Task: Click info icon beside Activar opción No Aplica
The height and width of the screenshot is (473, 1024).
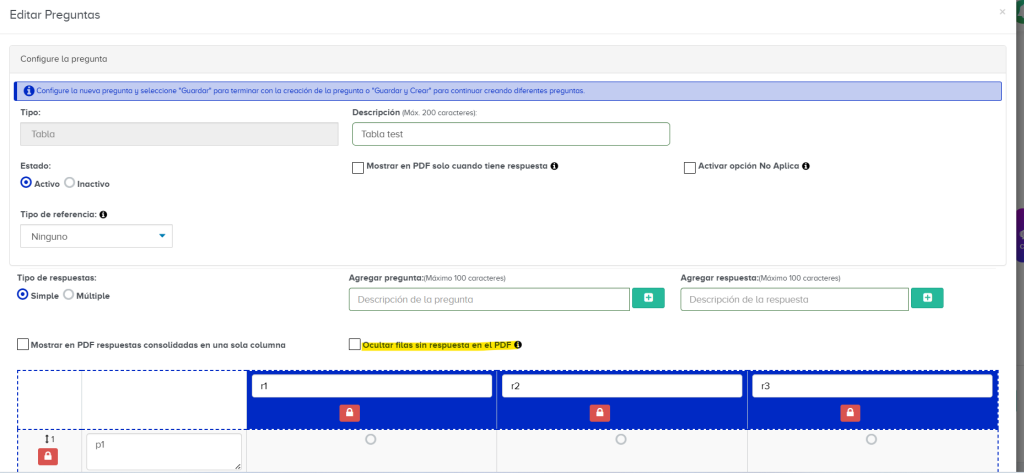Action: pyautogui.click(x=806, y=166)
